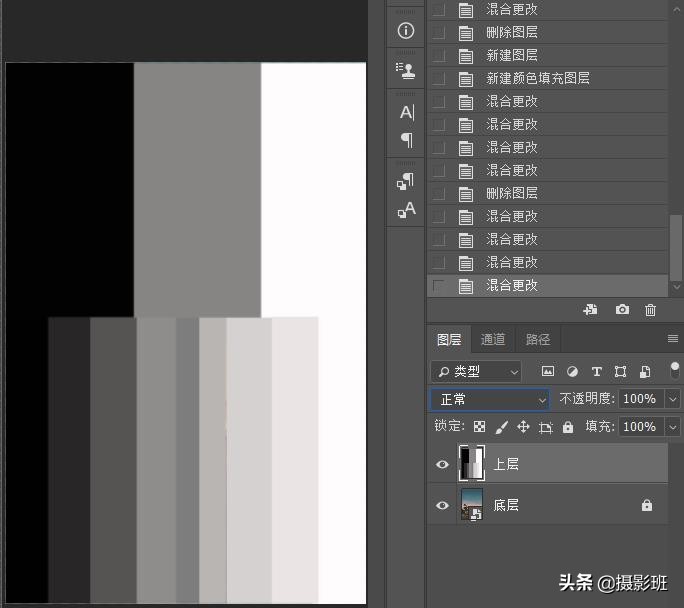Select the 新建图层 history state
684x608 pixels.
point(547,55)
